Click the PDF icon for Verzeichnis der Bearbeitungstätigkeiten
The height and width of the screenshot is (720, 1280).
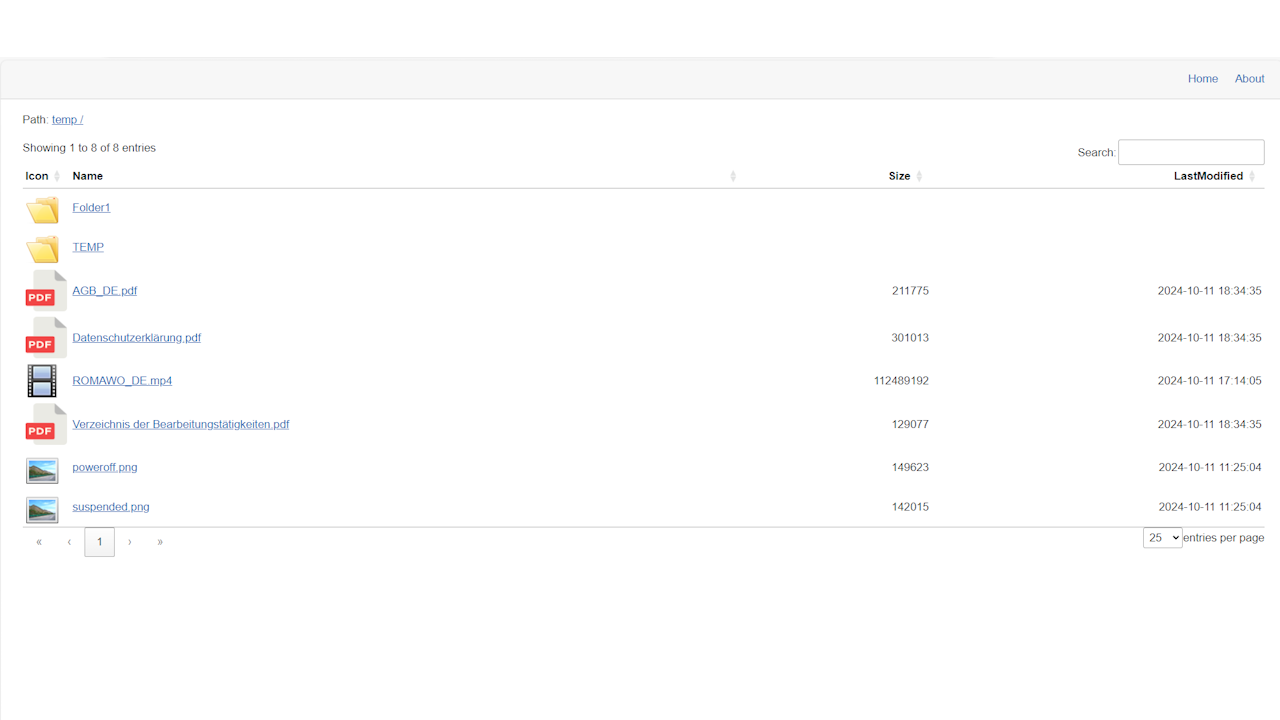45,425
